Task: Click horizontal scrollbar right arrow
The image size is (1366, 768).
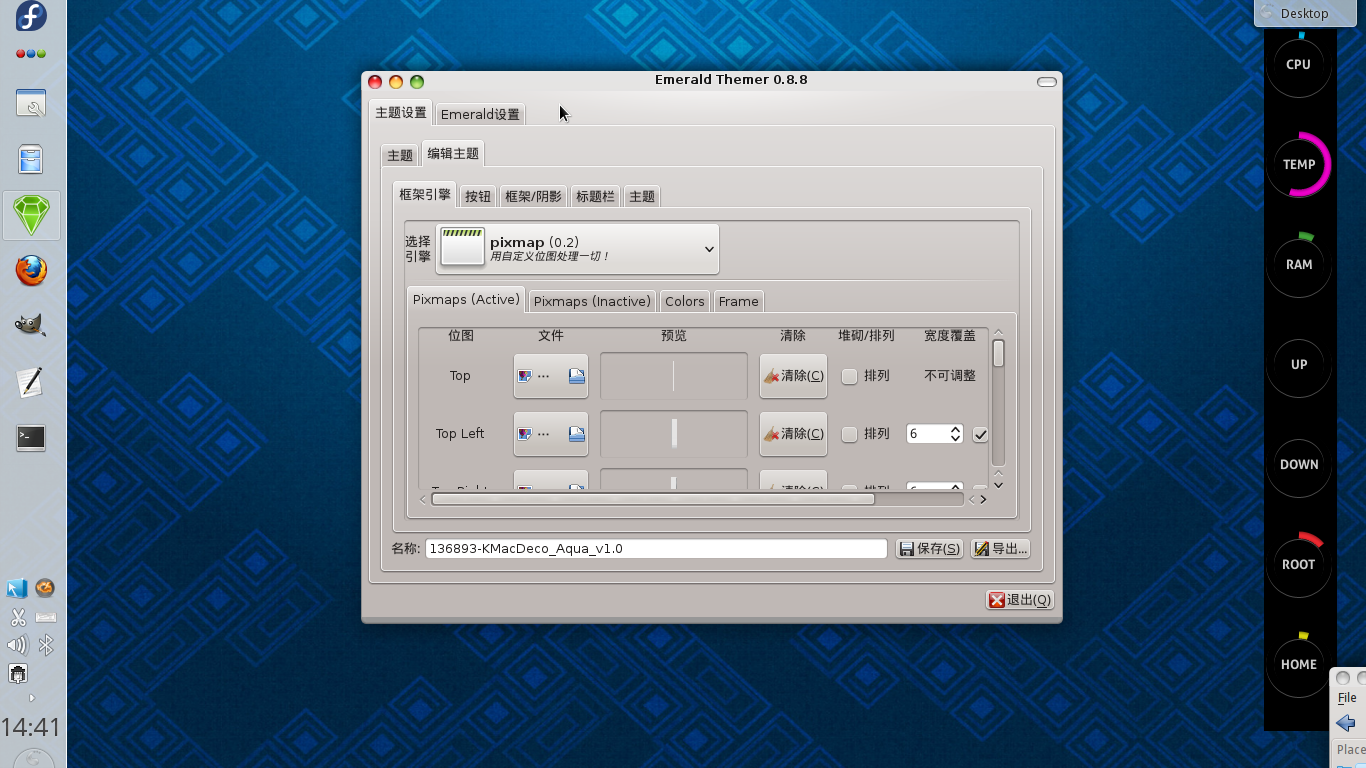Action: (x=984, y=499)
